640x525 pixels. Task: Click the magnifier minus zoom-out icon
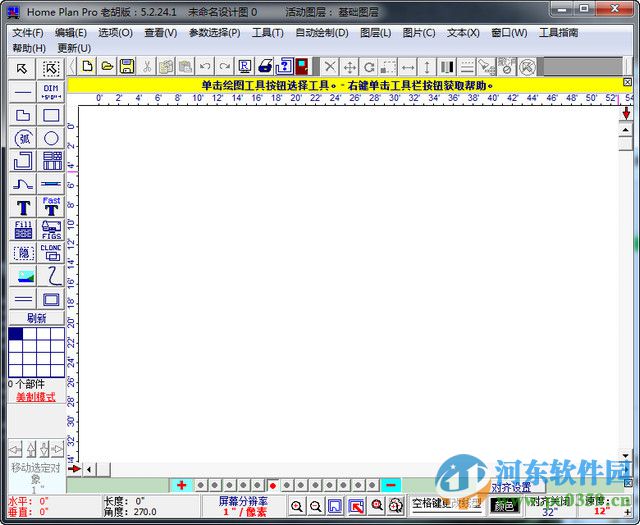tap(316, 506)
